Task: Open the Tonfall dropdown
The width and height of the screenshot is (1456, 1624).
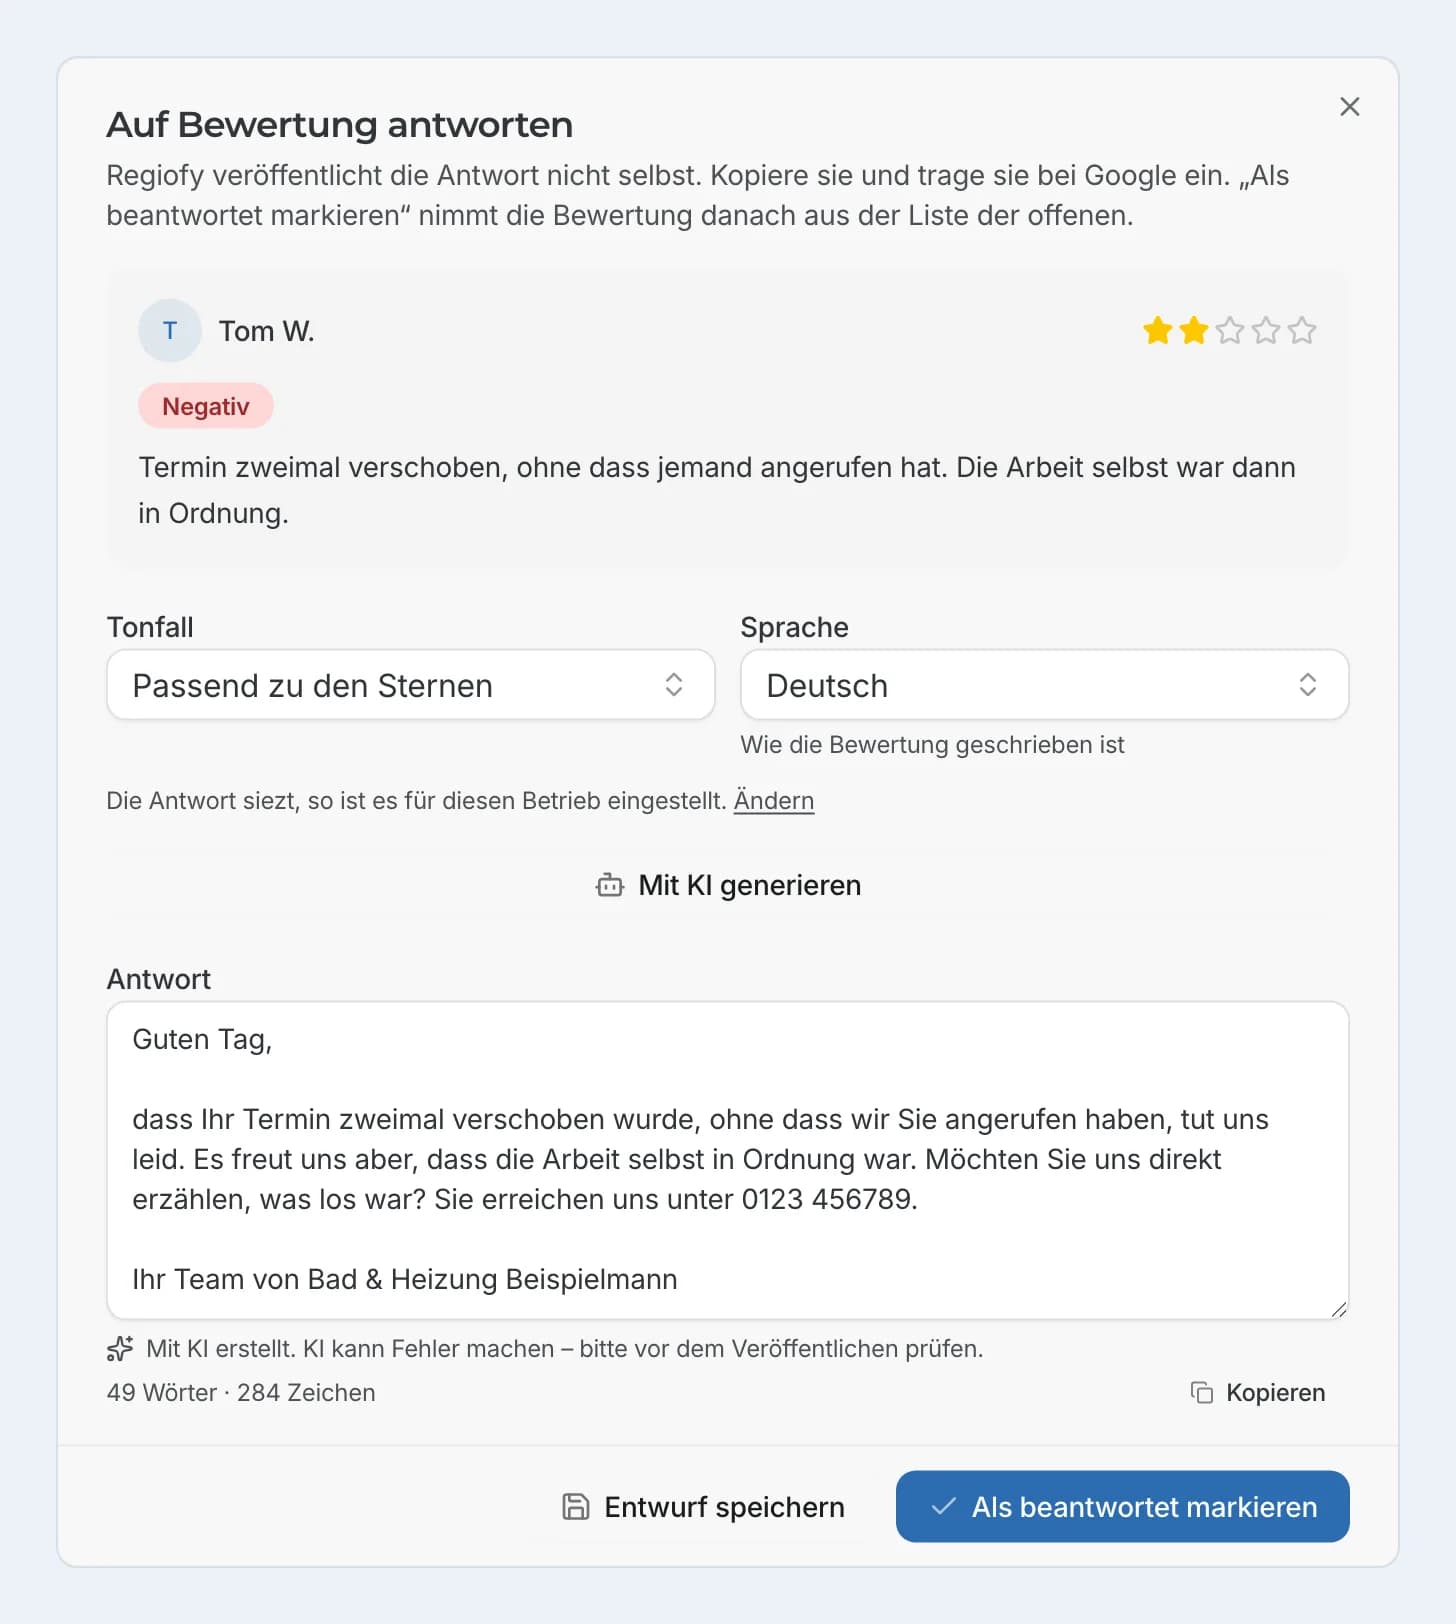Action: (411, 685)
